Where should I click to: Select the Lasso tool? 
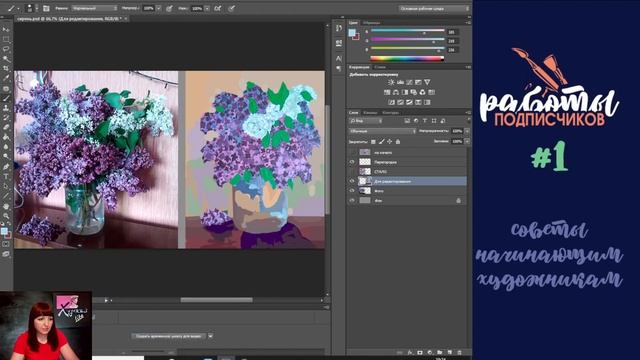coord(6,49)
